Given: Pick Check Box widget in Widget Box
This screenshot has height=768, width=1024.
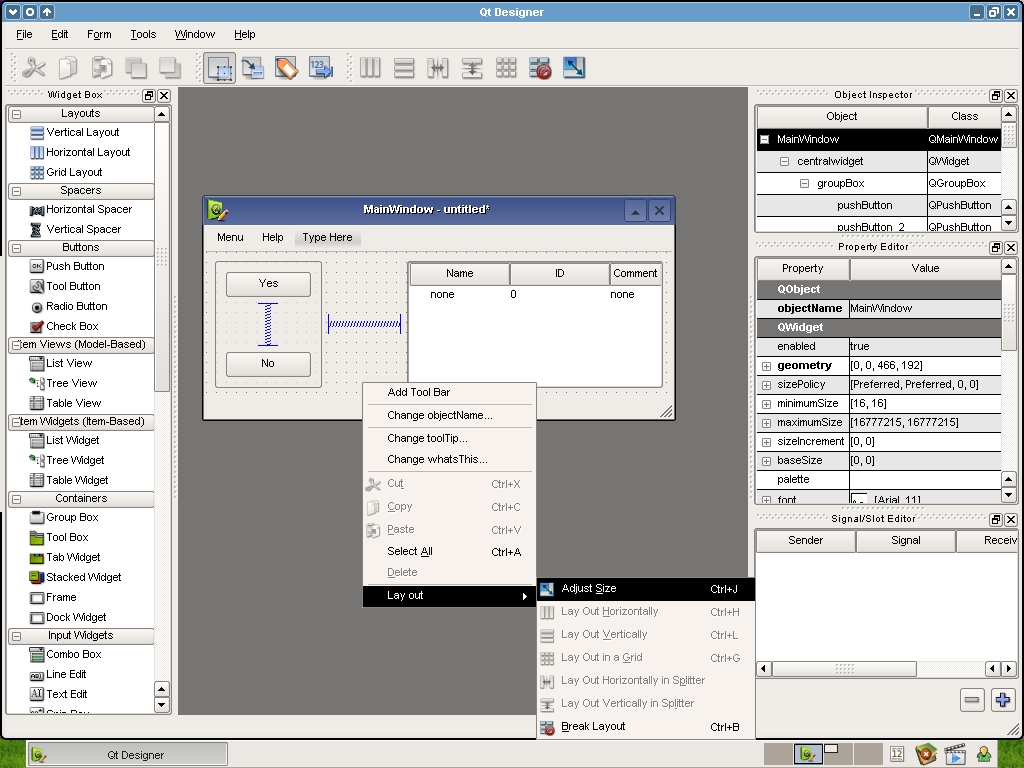Looking at the screenshot, I should point(65,327).
